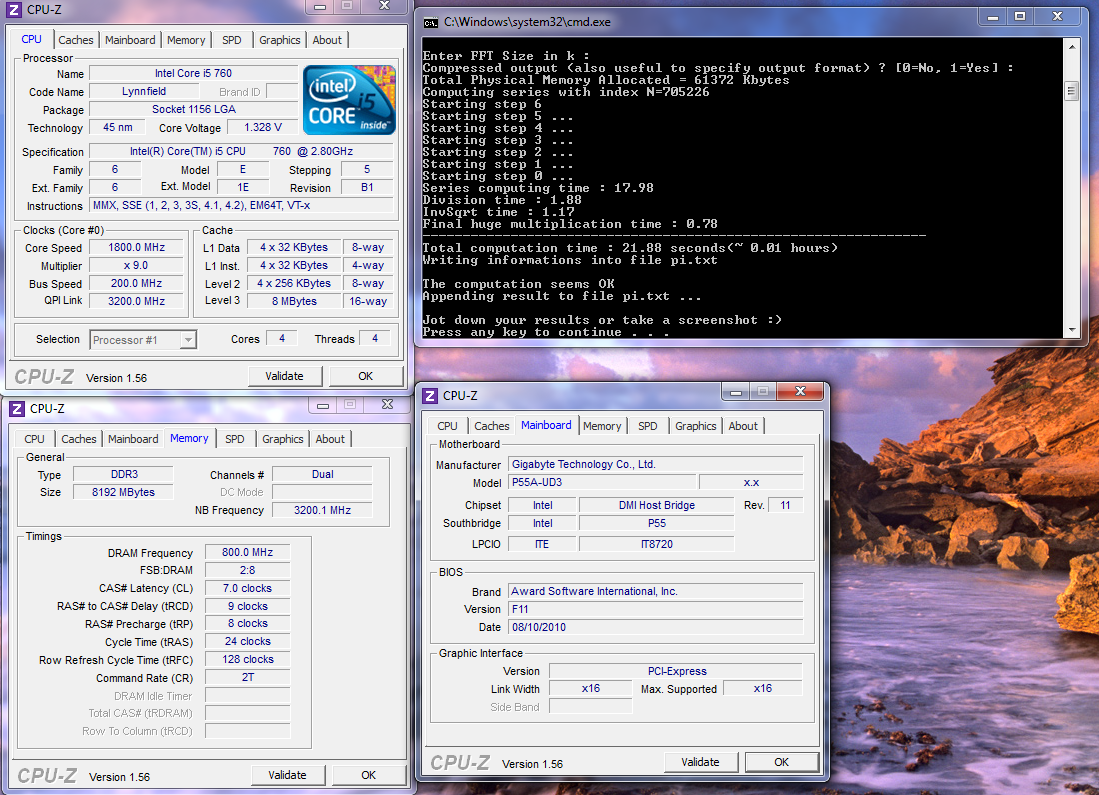Click the Graphic Interface Version 'PCI-Express'
Image resolution: width=1099 pixels, height=795 pixels.
[676, 672]
